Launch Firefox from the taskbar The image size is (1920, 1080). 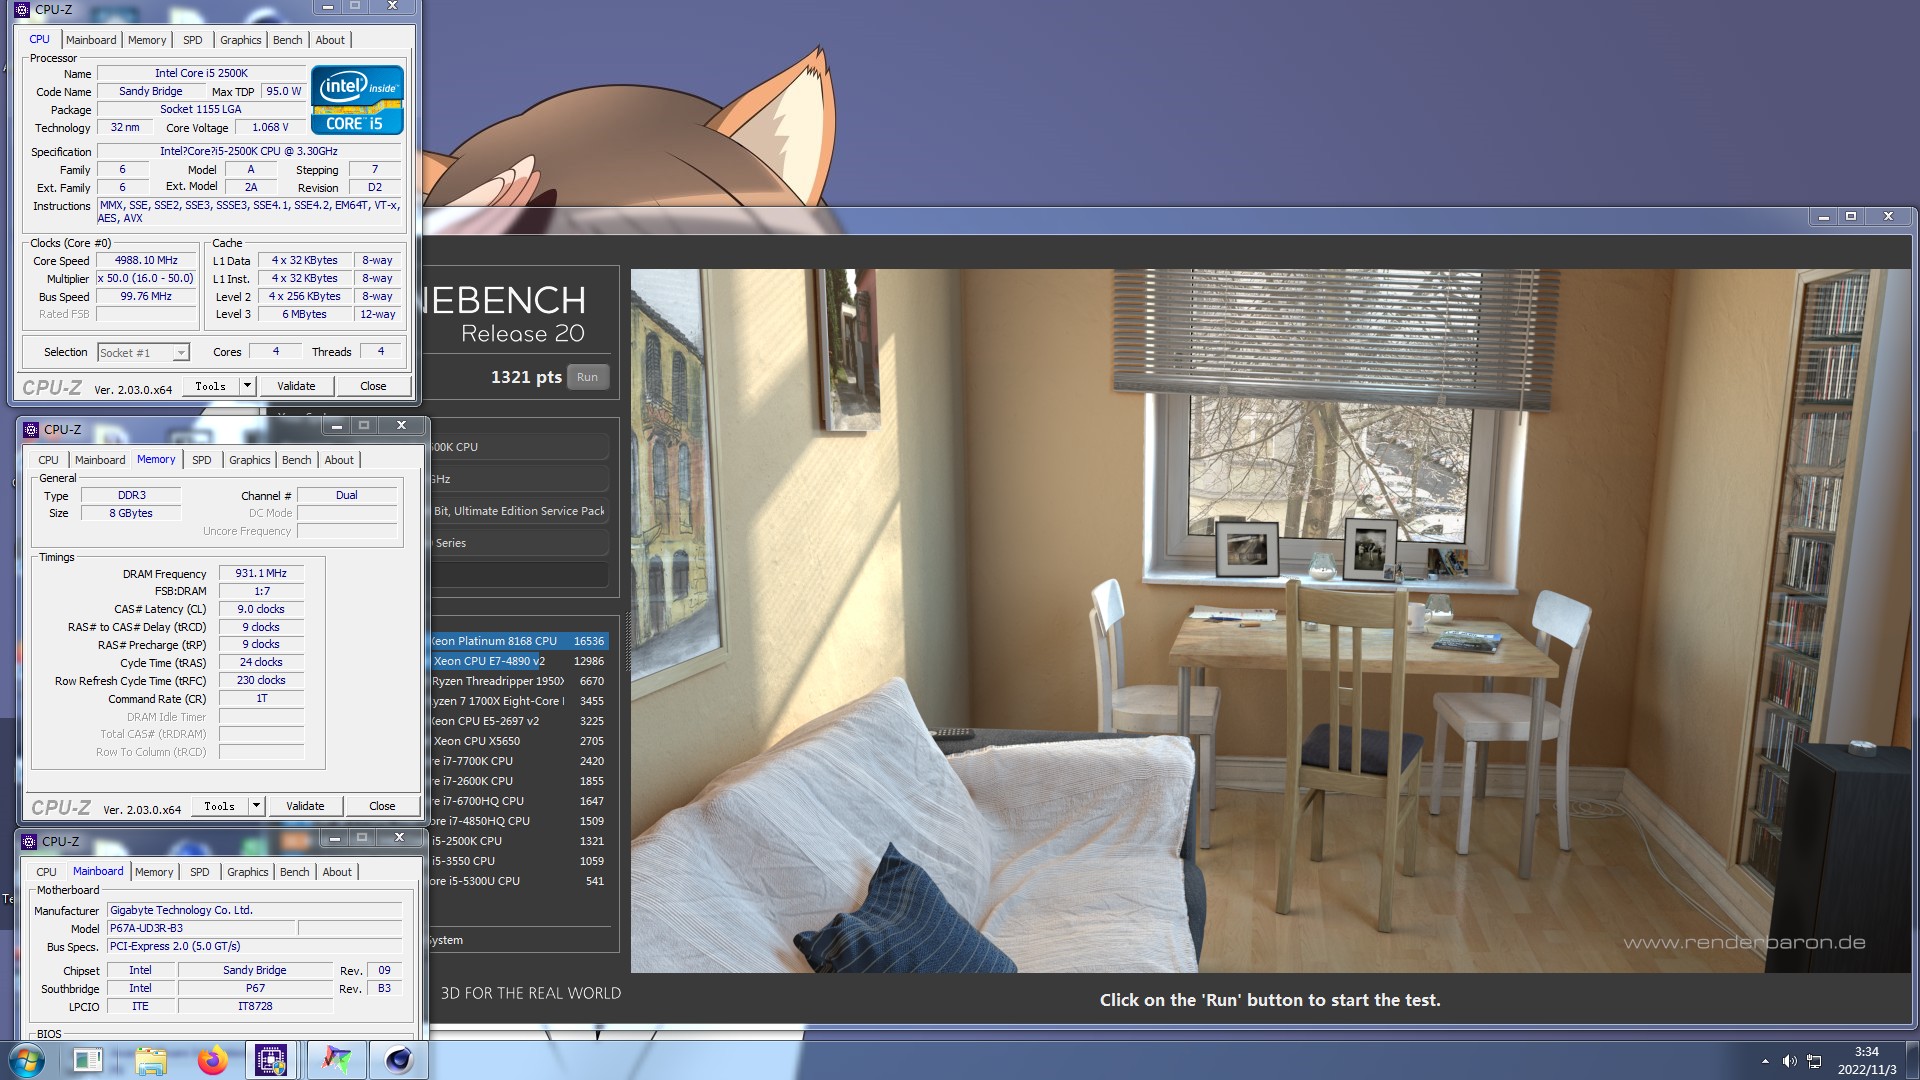point(212,1060)
